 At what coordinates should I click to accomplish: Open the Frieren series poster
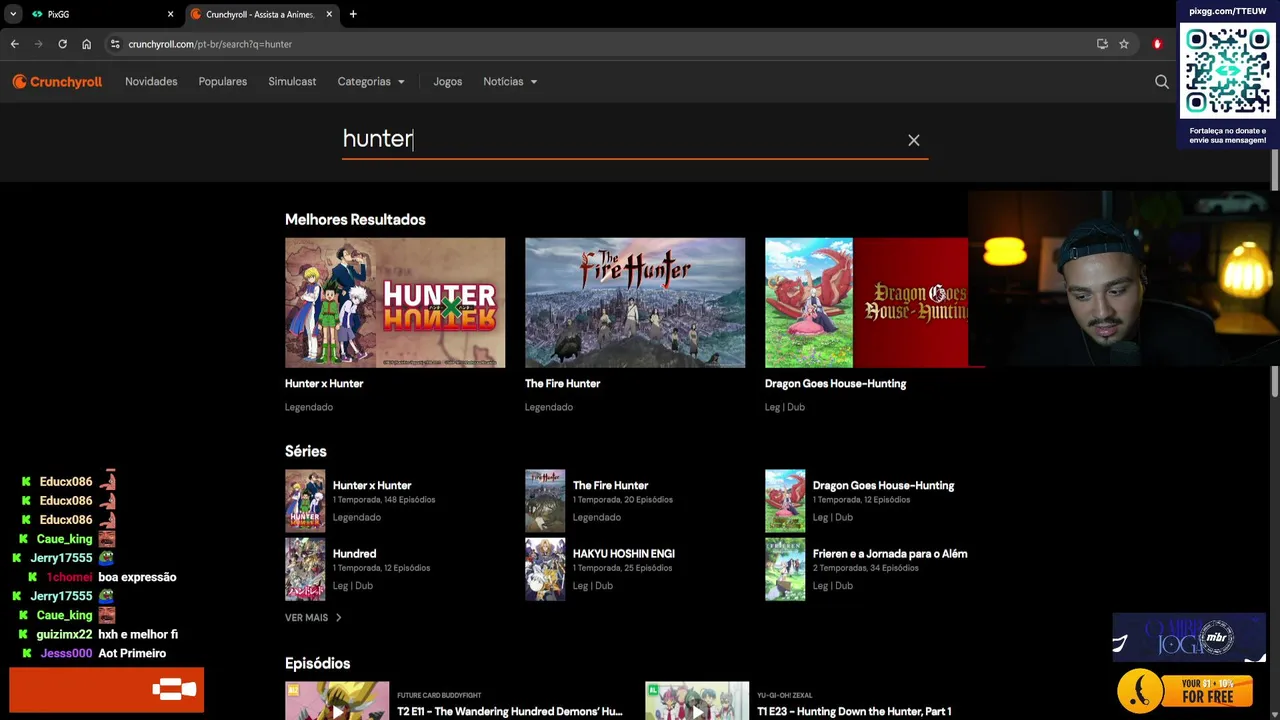785,569
